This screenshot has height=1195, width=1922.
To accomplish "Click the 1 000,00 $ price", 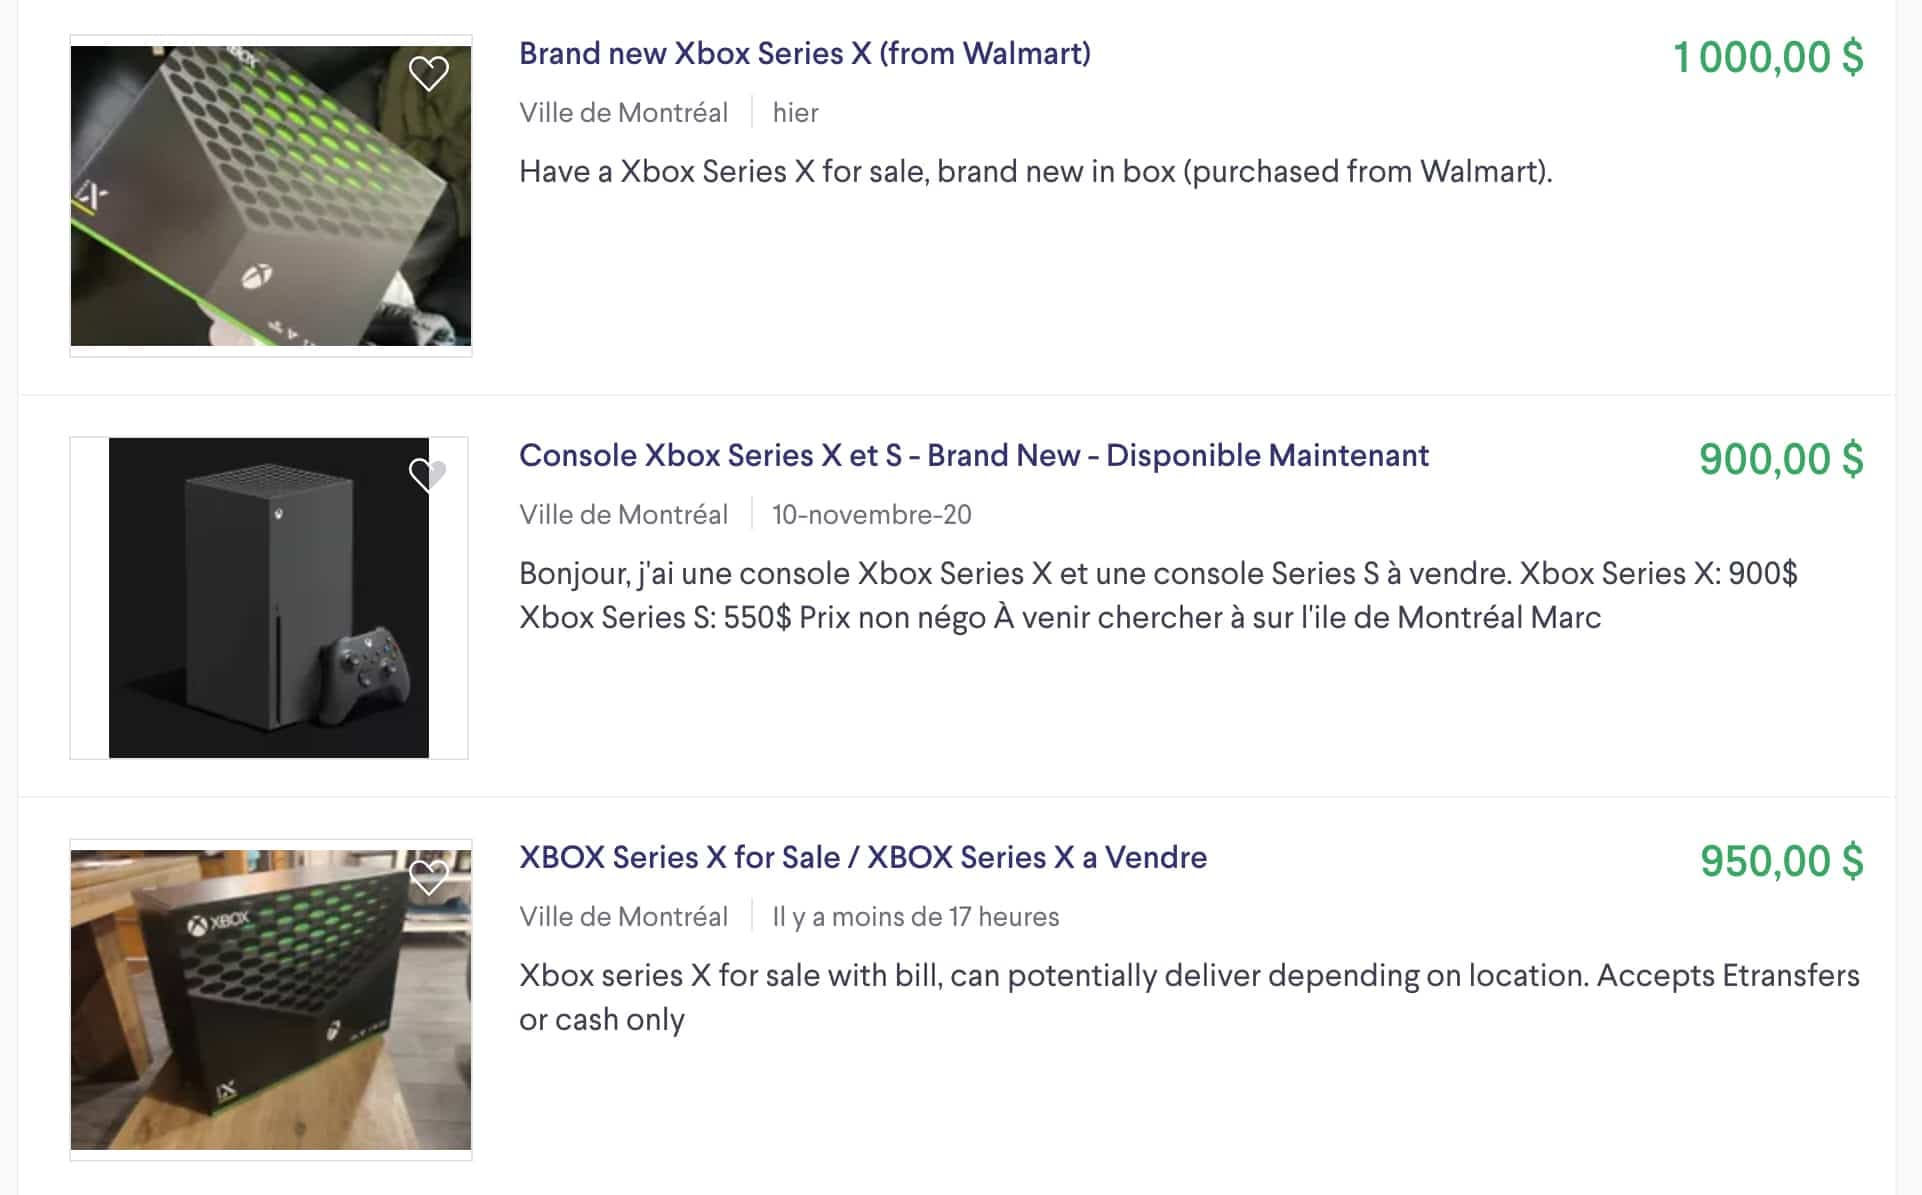I will click(x=1768, y=57).
